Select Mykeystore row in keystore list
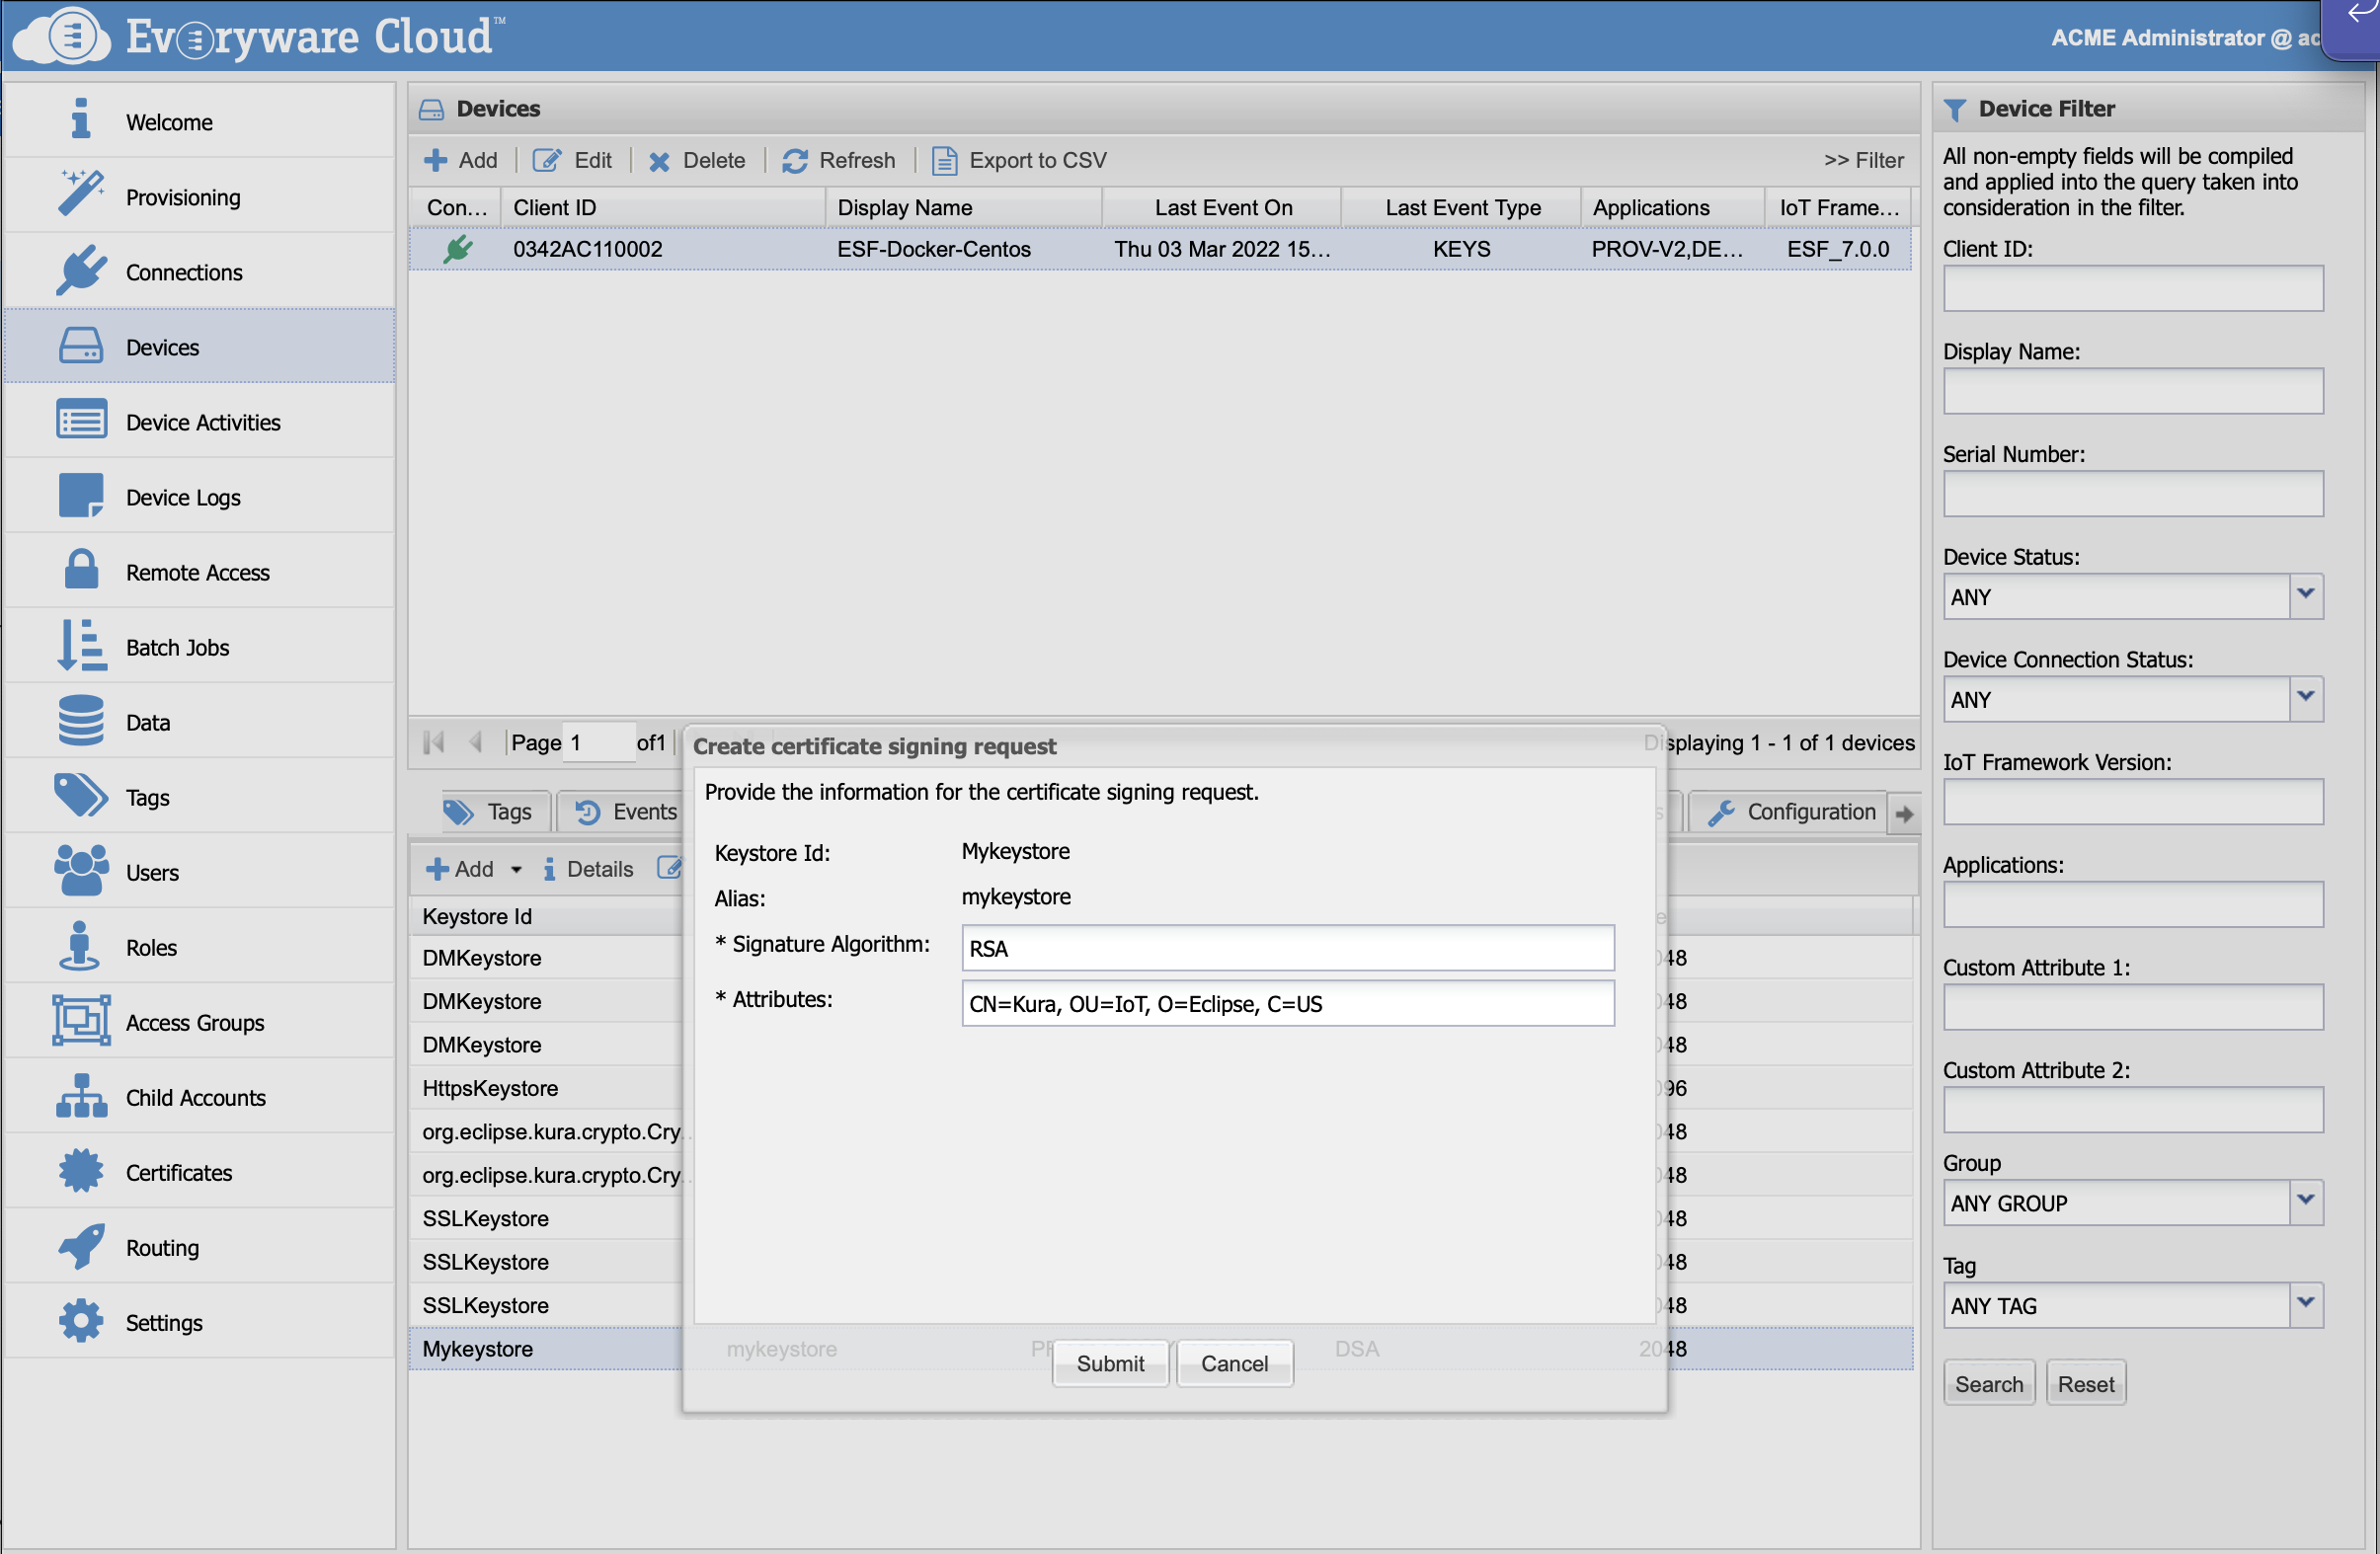The width and height of the screenshot is (2380, 1554). [546, 1348]
